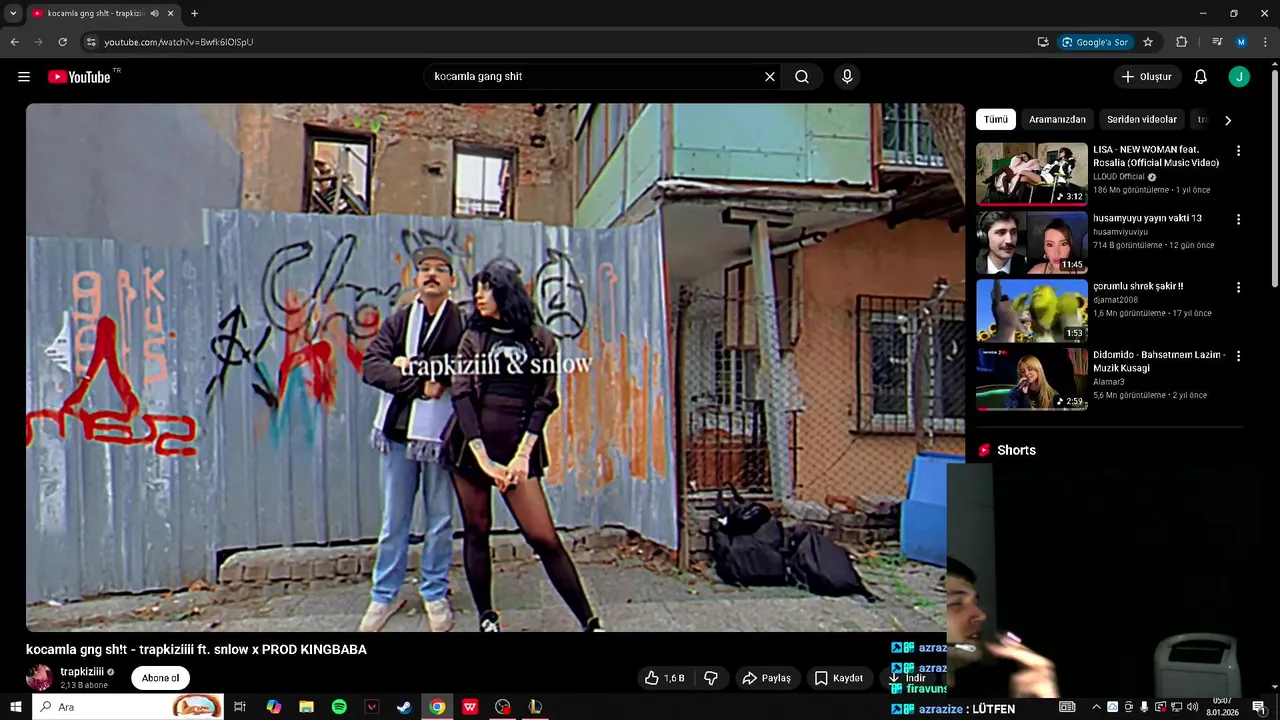Mute the tab via speaker icon
The image size is (1280, 720).
[x=154, y=13]
